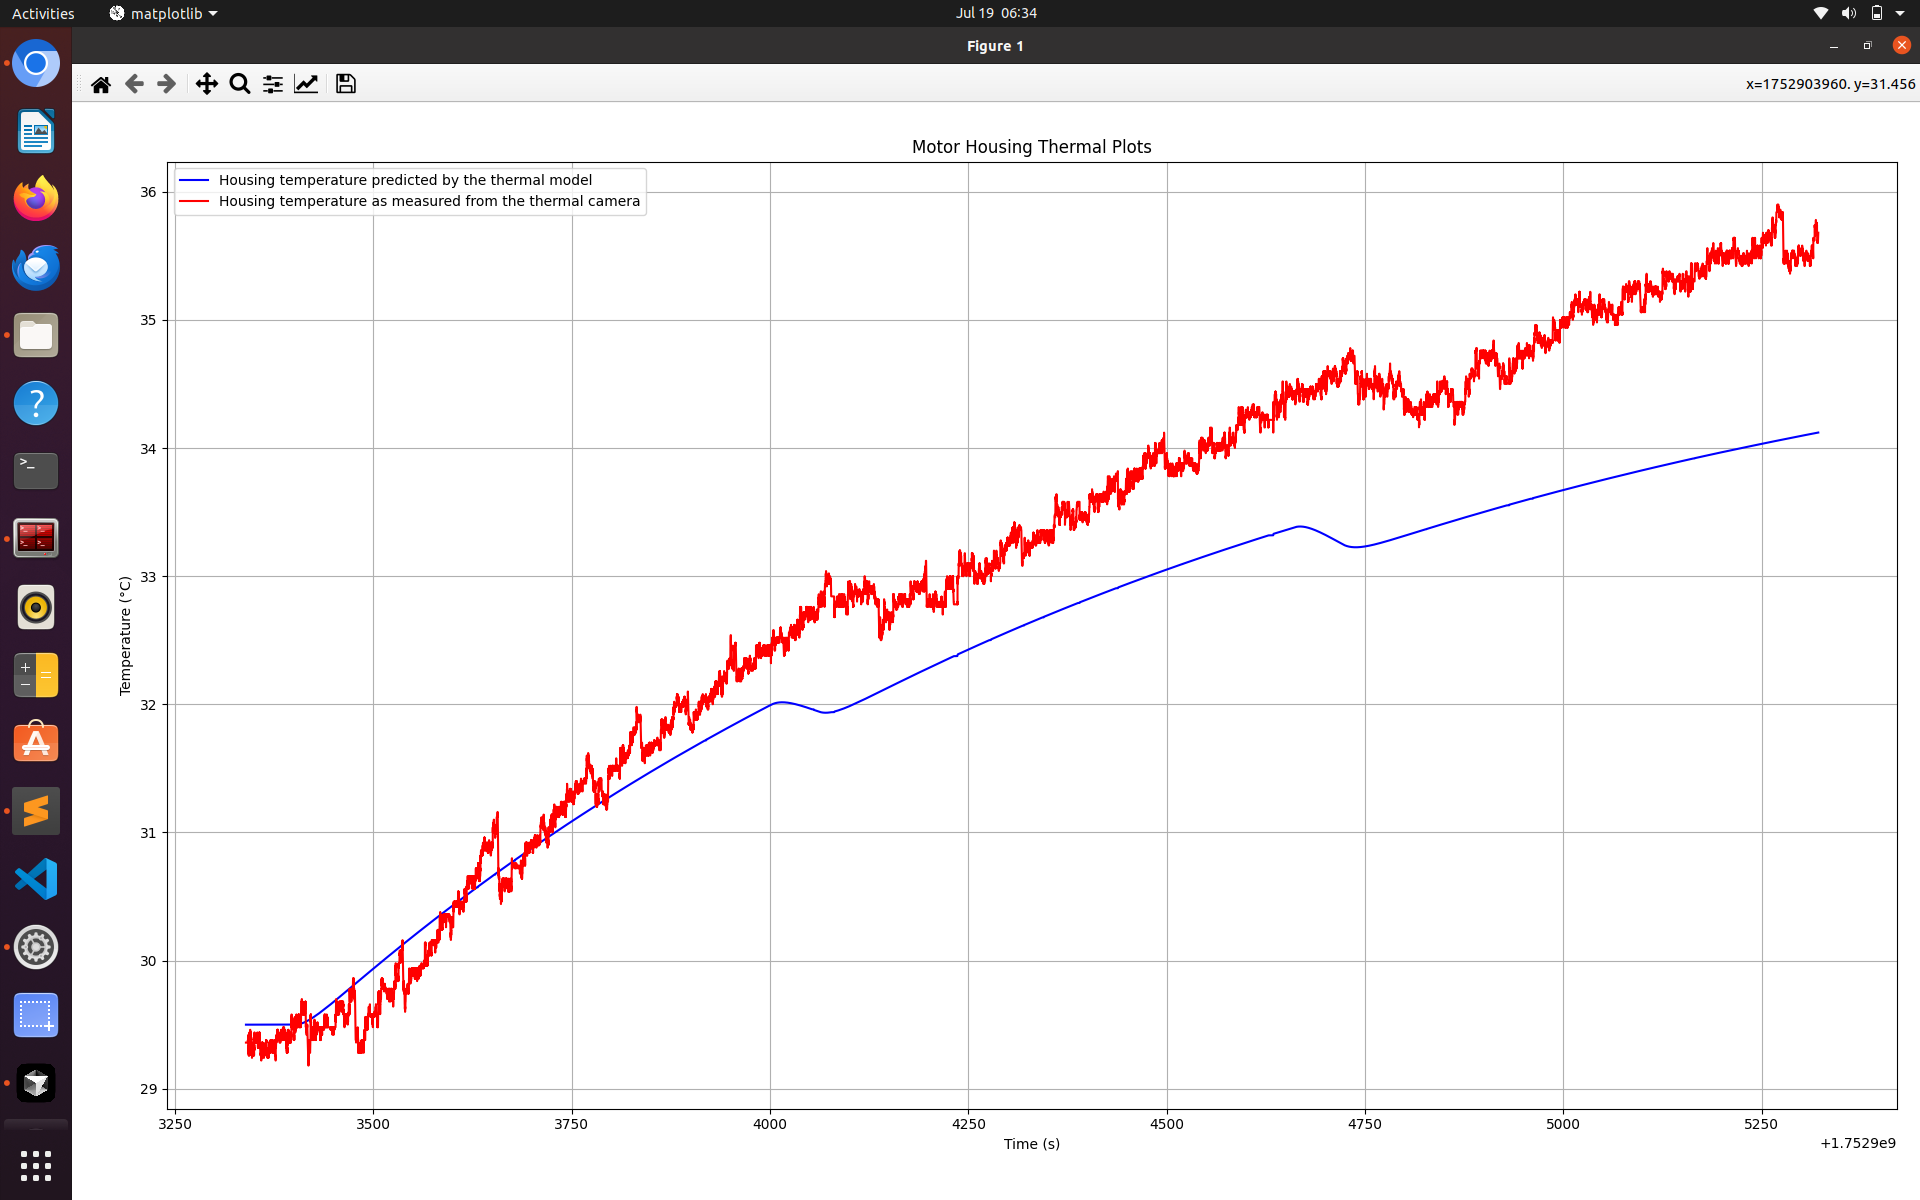
Task: Toggle the Zoom to rectangle tool
Action: coord(240,84)
